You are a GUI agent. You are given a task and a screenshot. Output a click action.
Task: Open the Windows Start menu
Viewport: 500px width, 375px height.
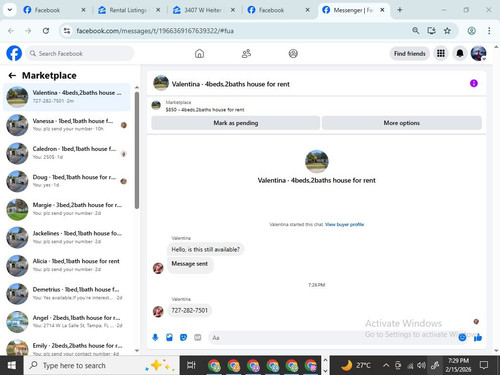(x=12, y=365)
